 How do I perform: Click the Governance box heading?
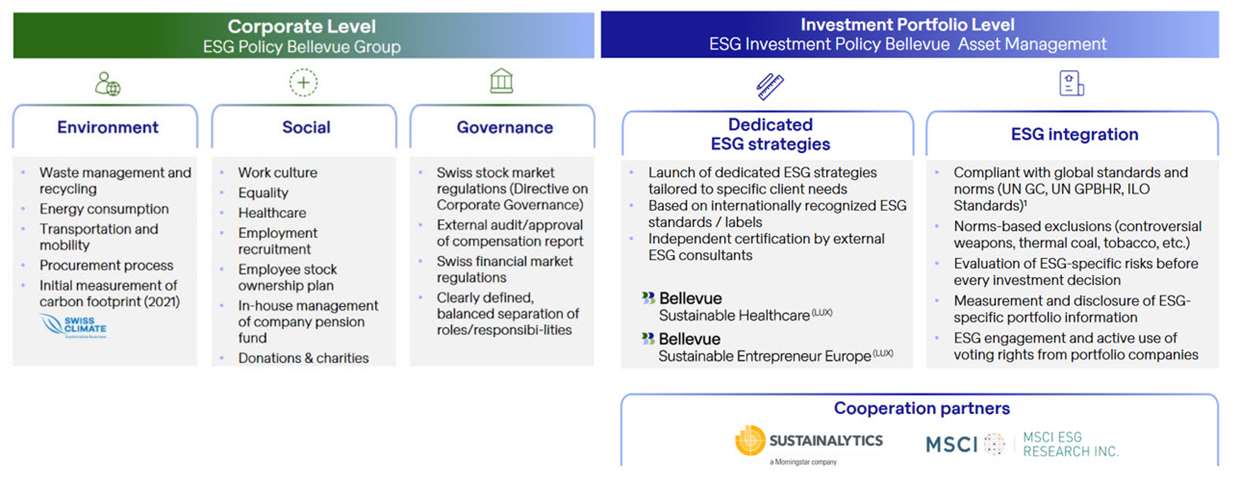[x=504, y=128]
